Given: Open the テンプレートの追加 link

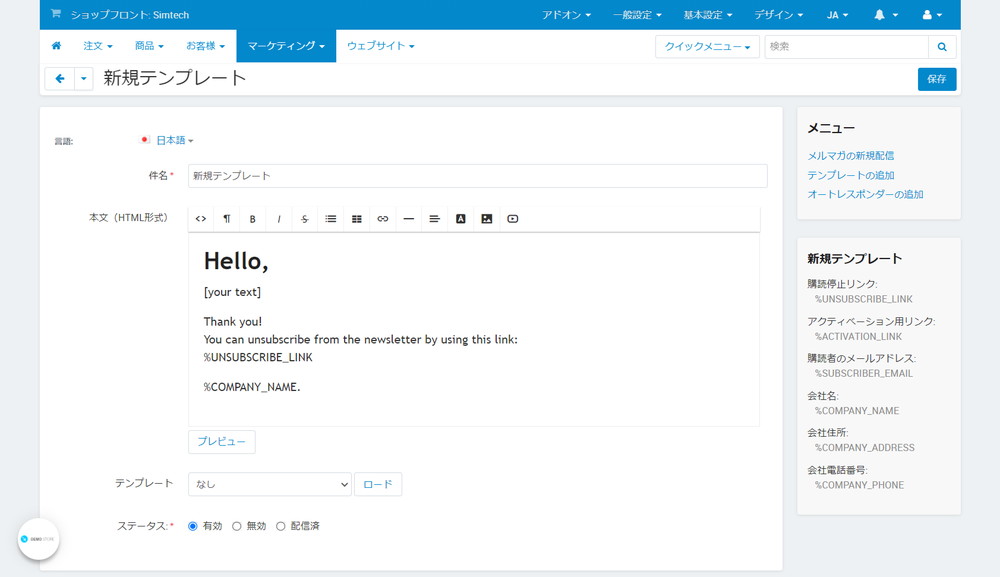Looking at the screenshot, I should point(851,175).
